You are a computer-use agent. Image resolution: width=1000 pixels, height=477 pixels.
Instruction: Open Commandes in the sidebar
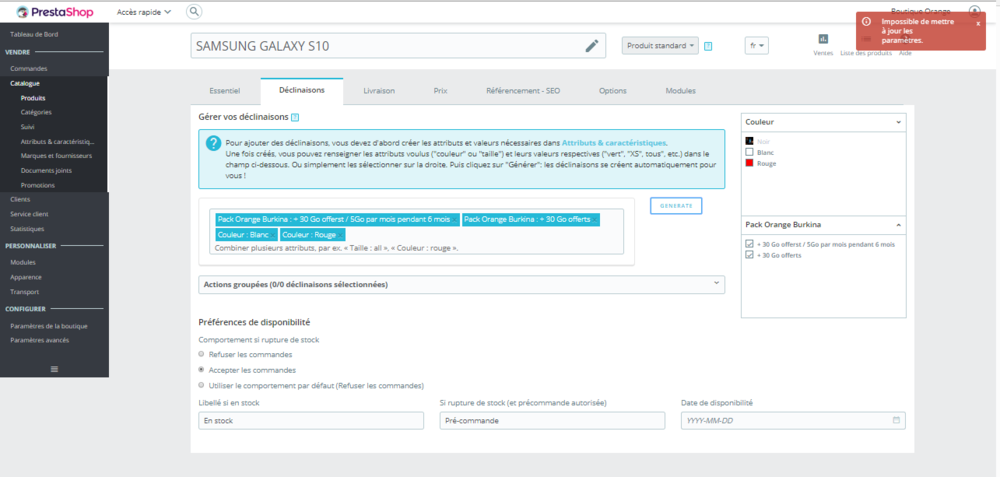29,68
